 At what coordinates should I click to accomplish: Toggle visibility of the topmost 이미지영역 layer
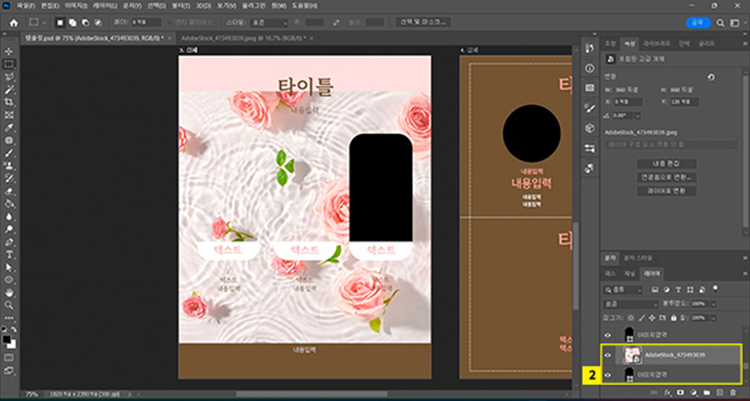[608, 334]
